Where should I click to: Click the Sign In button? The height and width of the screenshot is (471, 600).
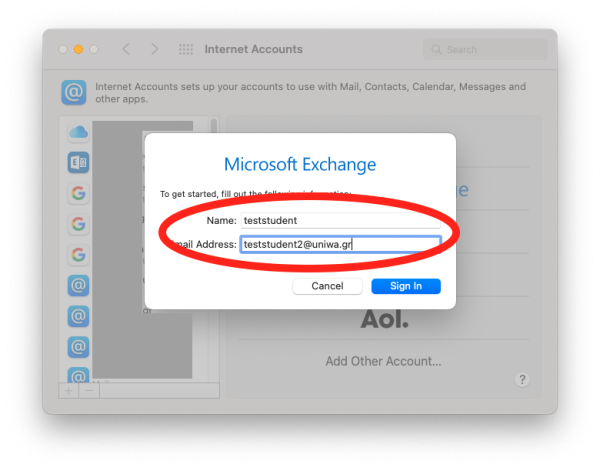pos(406,286)
